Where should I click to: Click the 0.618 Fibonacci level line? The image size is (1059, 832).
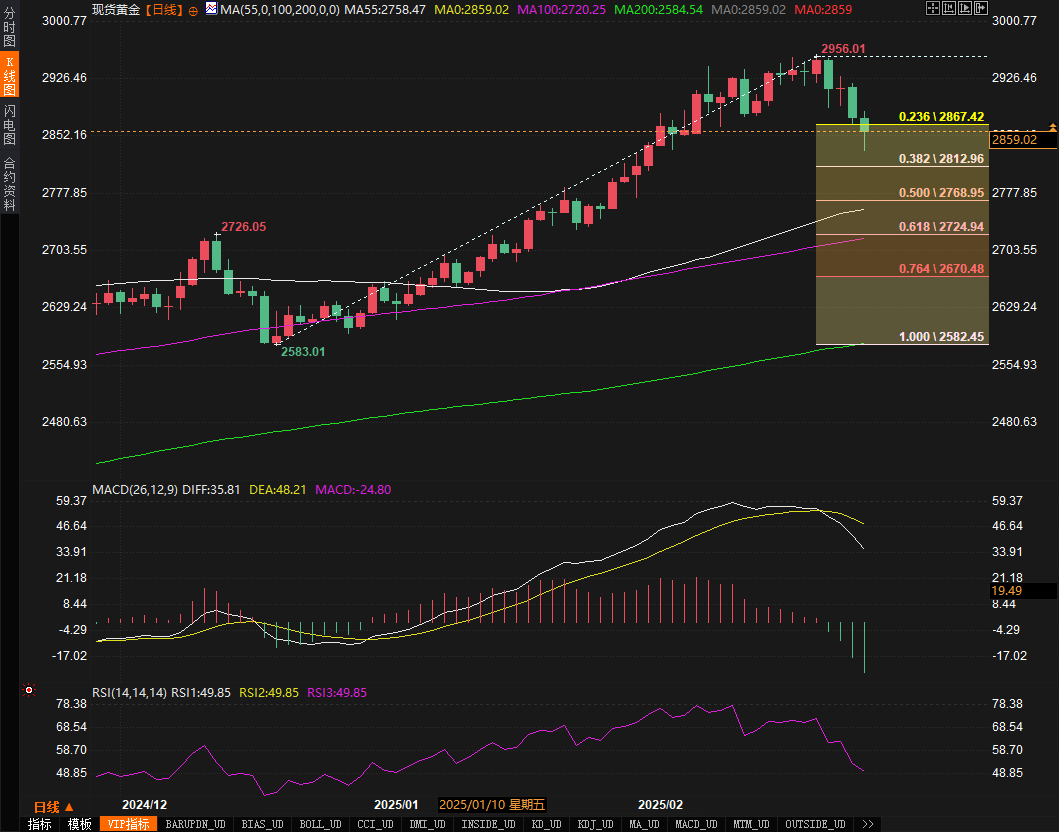point(900,235)
